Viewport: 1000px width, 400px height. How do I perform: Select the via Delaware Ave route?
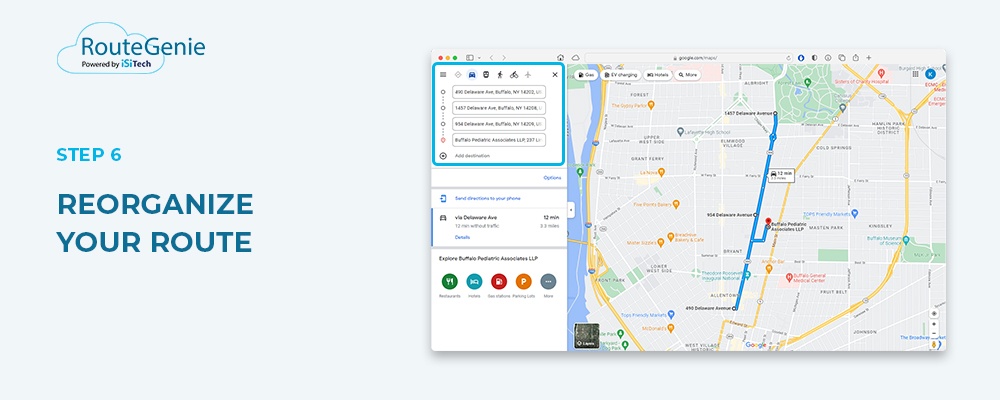499,226
